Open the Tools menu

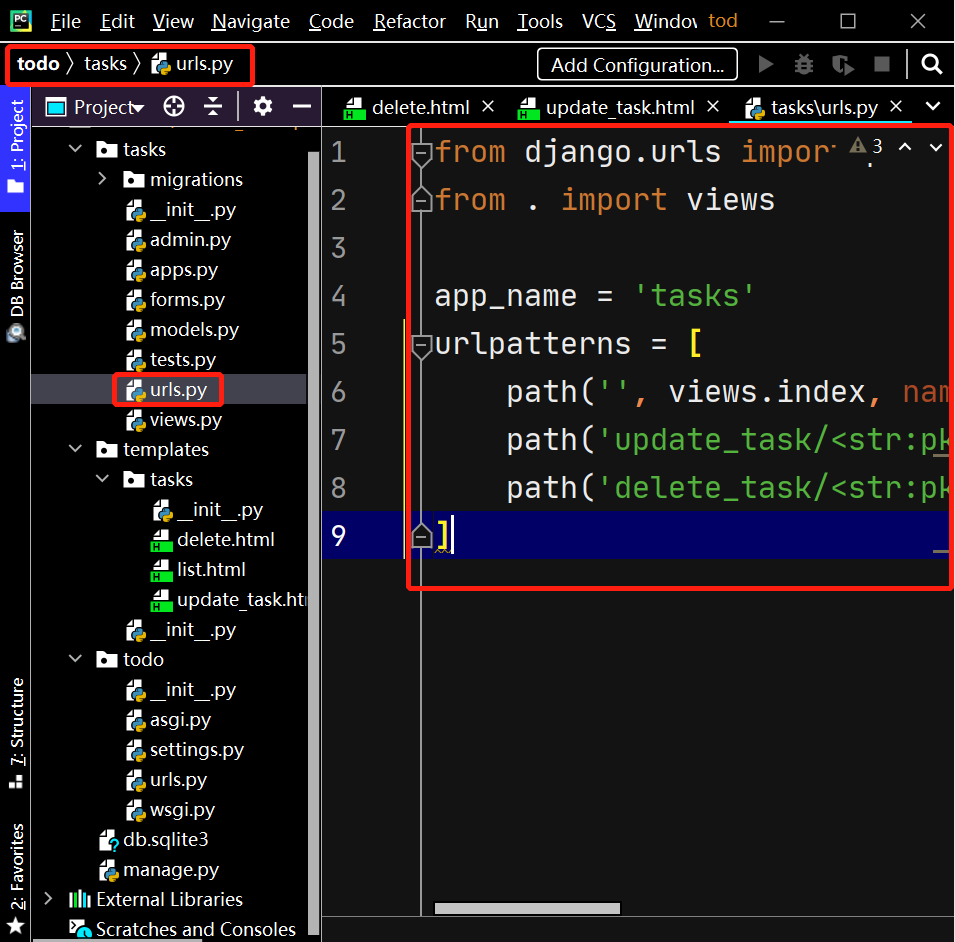(x=539, y=21)
